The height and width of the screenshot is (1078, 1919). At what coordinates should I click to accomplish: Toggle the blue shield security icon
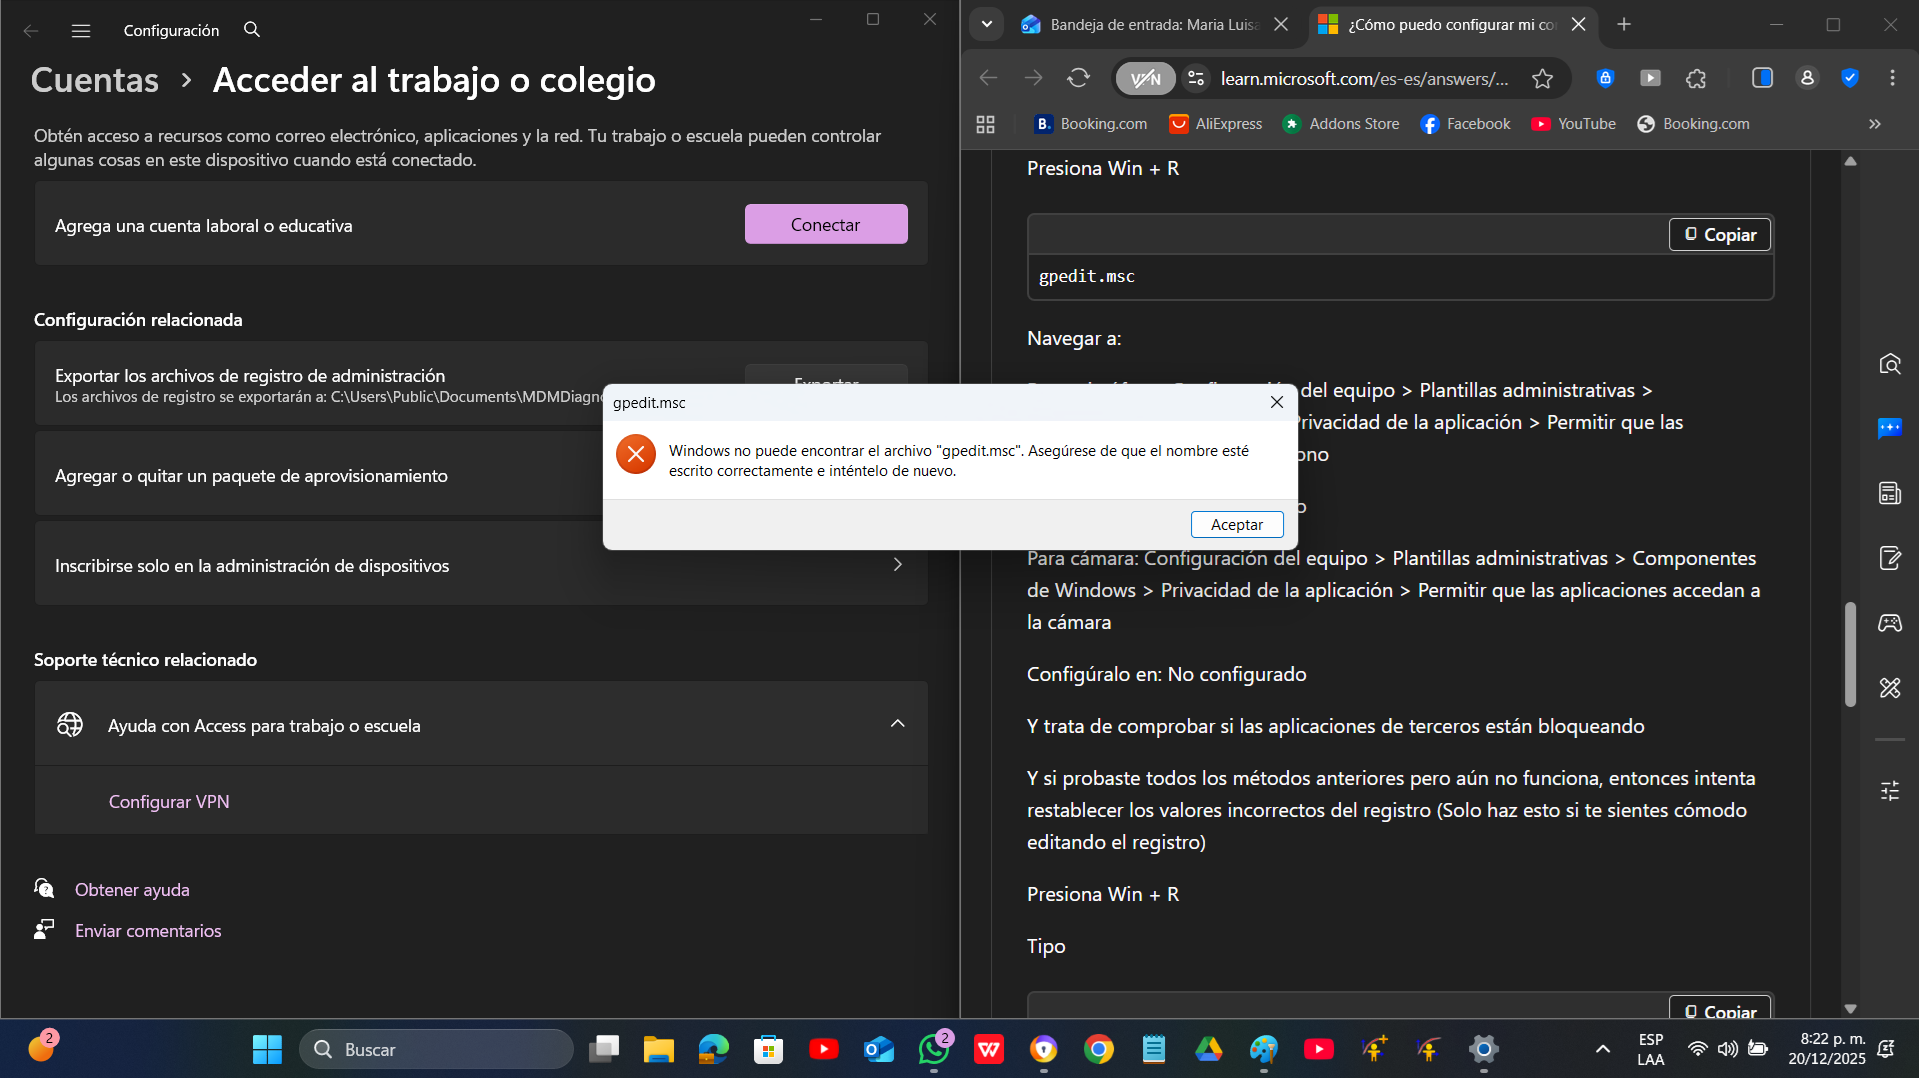[x=1851, y=78]
